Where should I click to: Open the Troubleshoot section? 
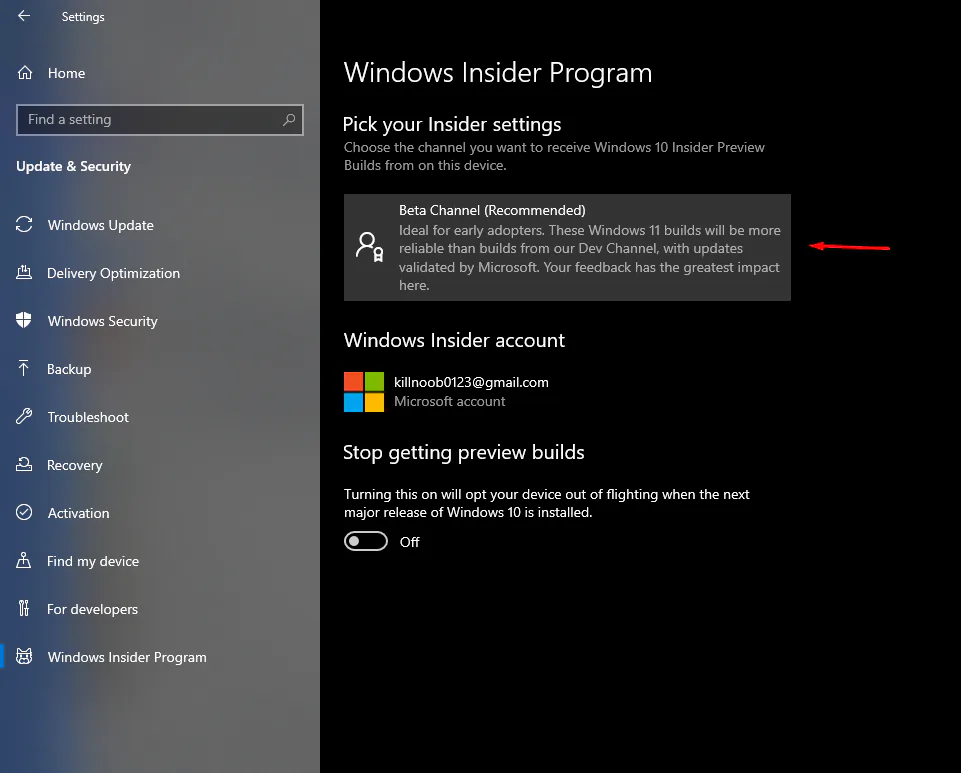pyautogui.click(x=88, y=417)
